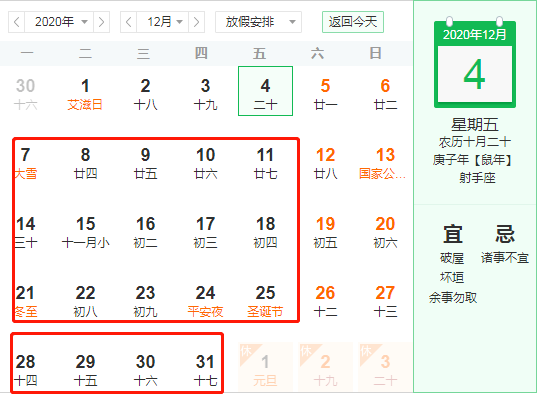Select December 16 初二 date
This screenshot has height=394, width=539.
[x=145, y=233]
